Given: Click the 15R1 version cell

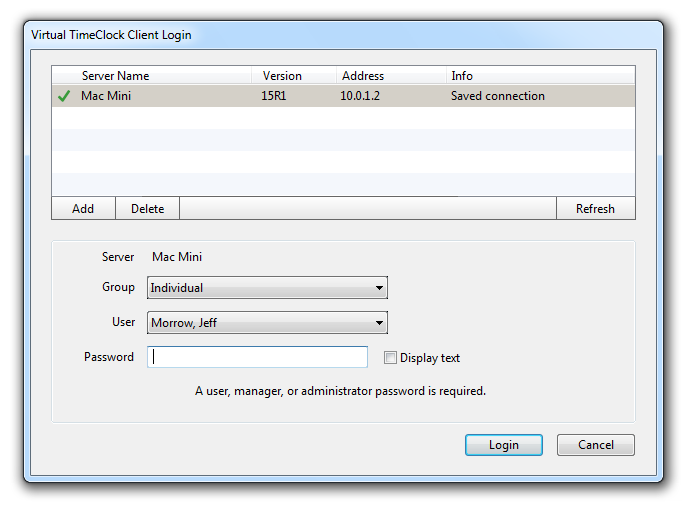Looking at the screenshot, I should click(274, 96).
